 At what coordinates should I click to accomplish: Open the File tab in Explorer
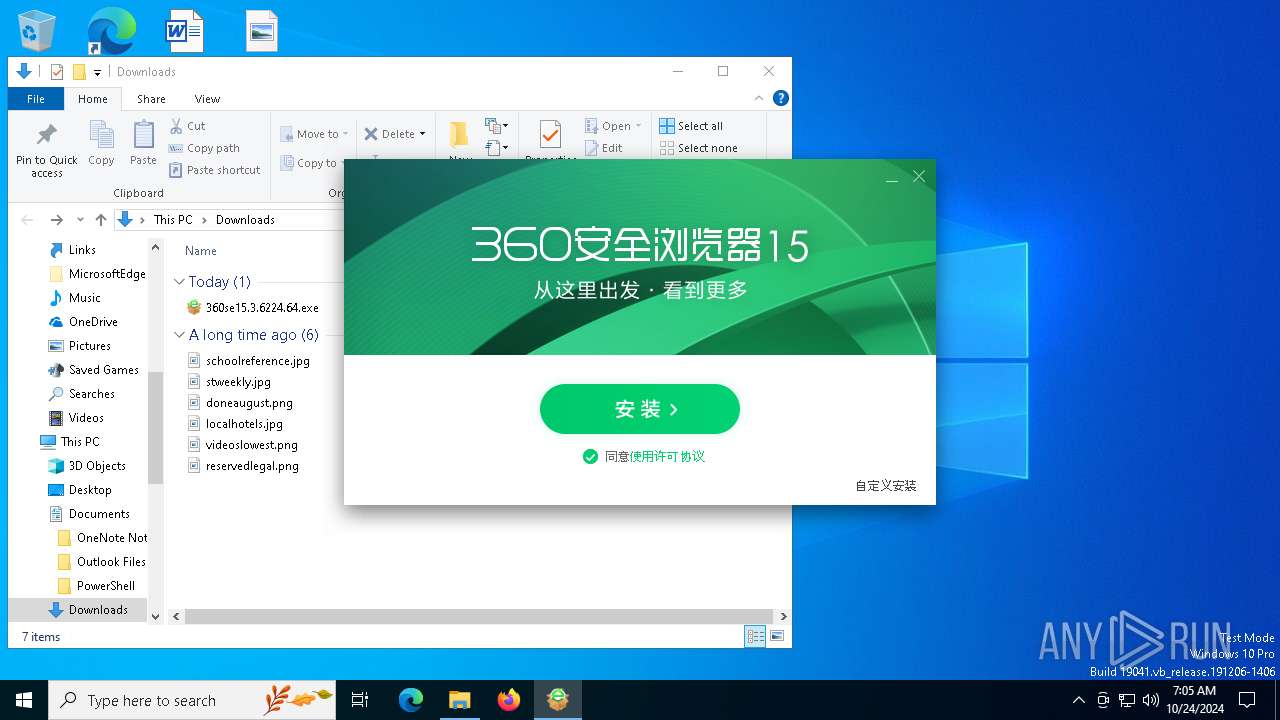[x=36, y=99]
